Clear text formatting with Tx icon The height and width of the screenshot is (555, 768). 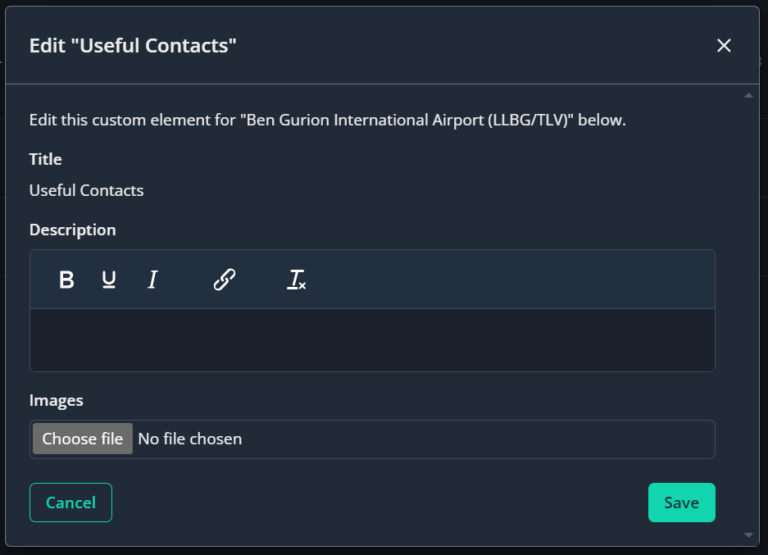[x=296, y=280]
